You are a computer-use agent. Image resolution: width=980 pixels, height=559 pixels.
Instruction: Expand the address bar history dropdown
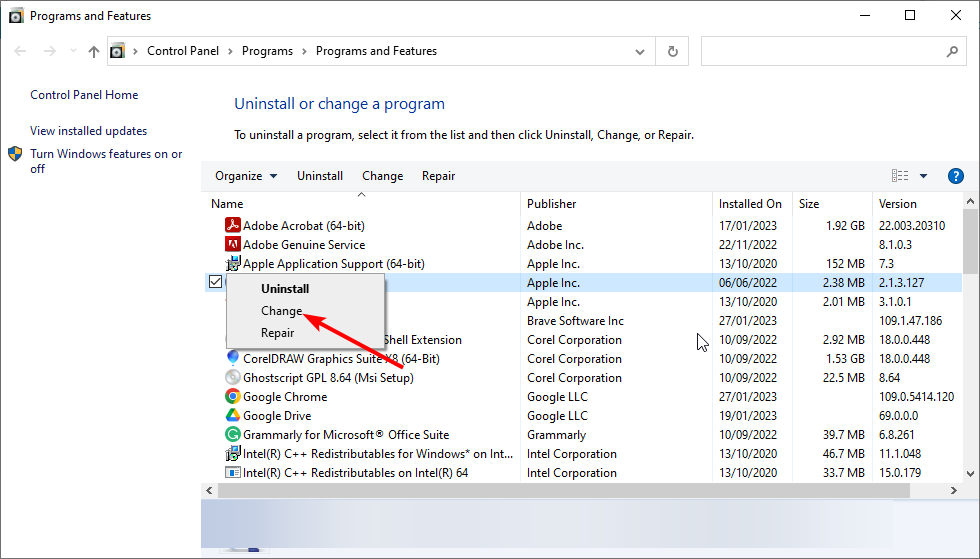(640, 52)
